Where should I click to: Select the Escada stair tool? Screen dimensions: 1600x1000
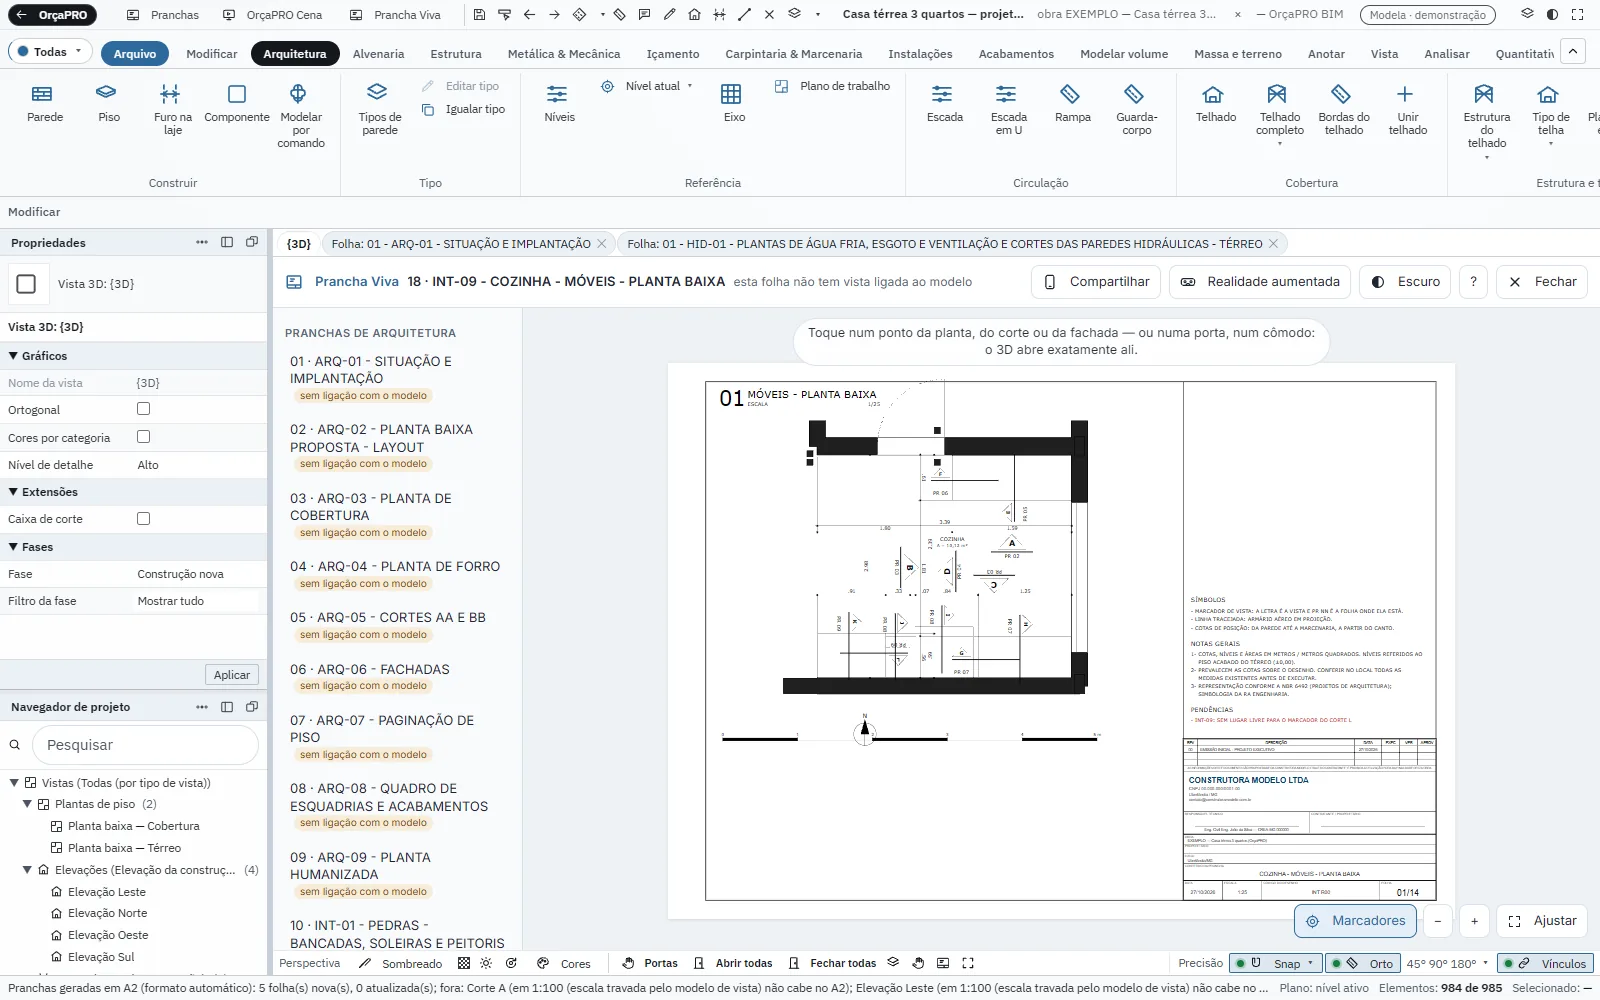tap(944, 103)
